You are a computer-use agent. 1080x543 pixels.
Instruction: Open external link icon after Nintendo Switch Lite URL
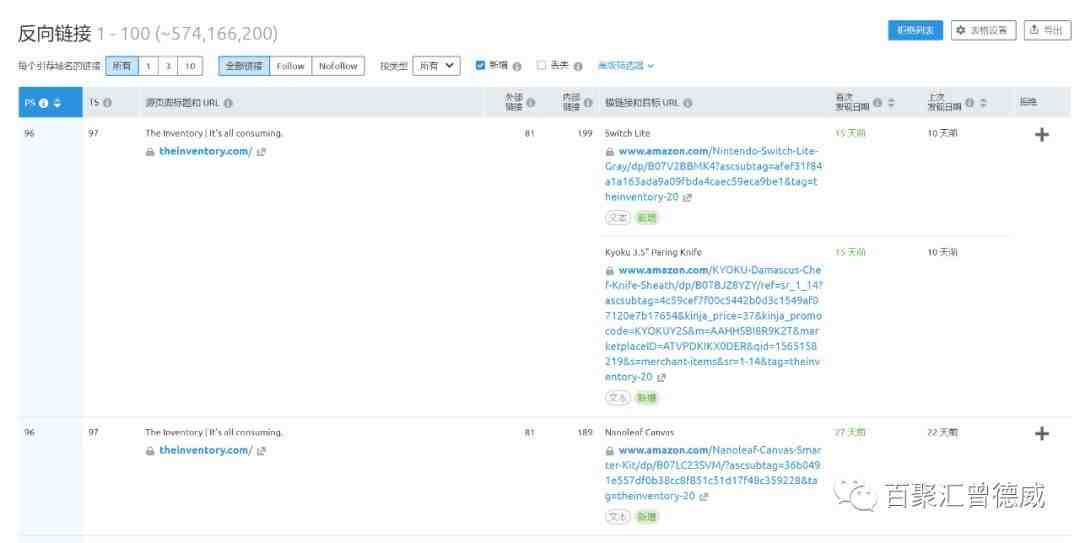687,198
